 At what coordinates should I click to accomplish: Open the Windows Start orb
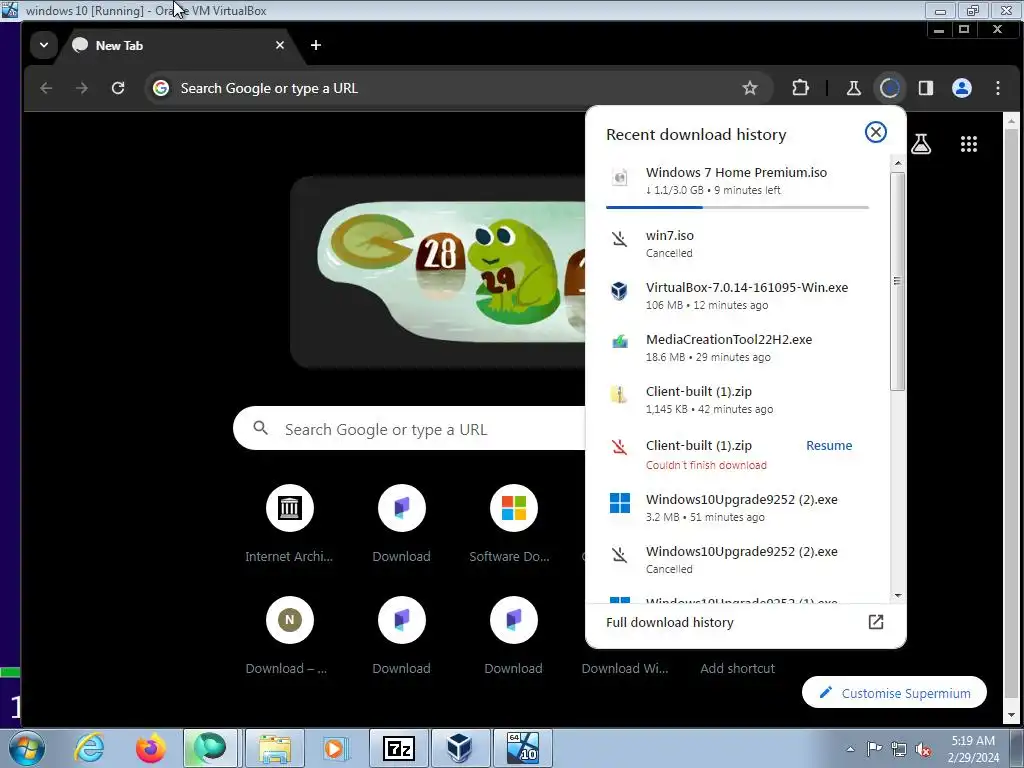point(27,748)
